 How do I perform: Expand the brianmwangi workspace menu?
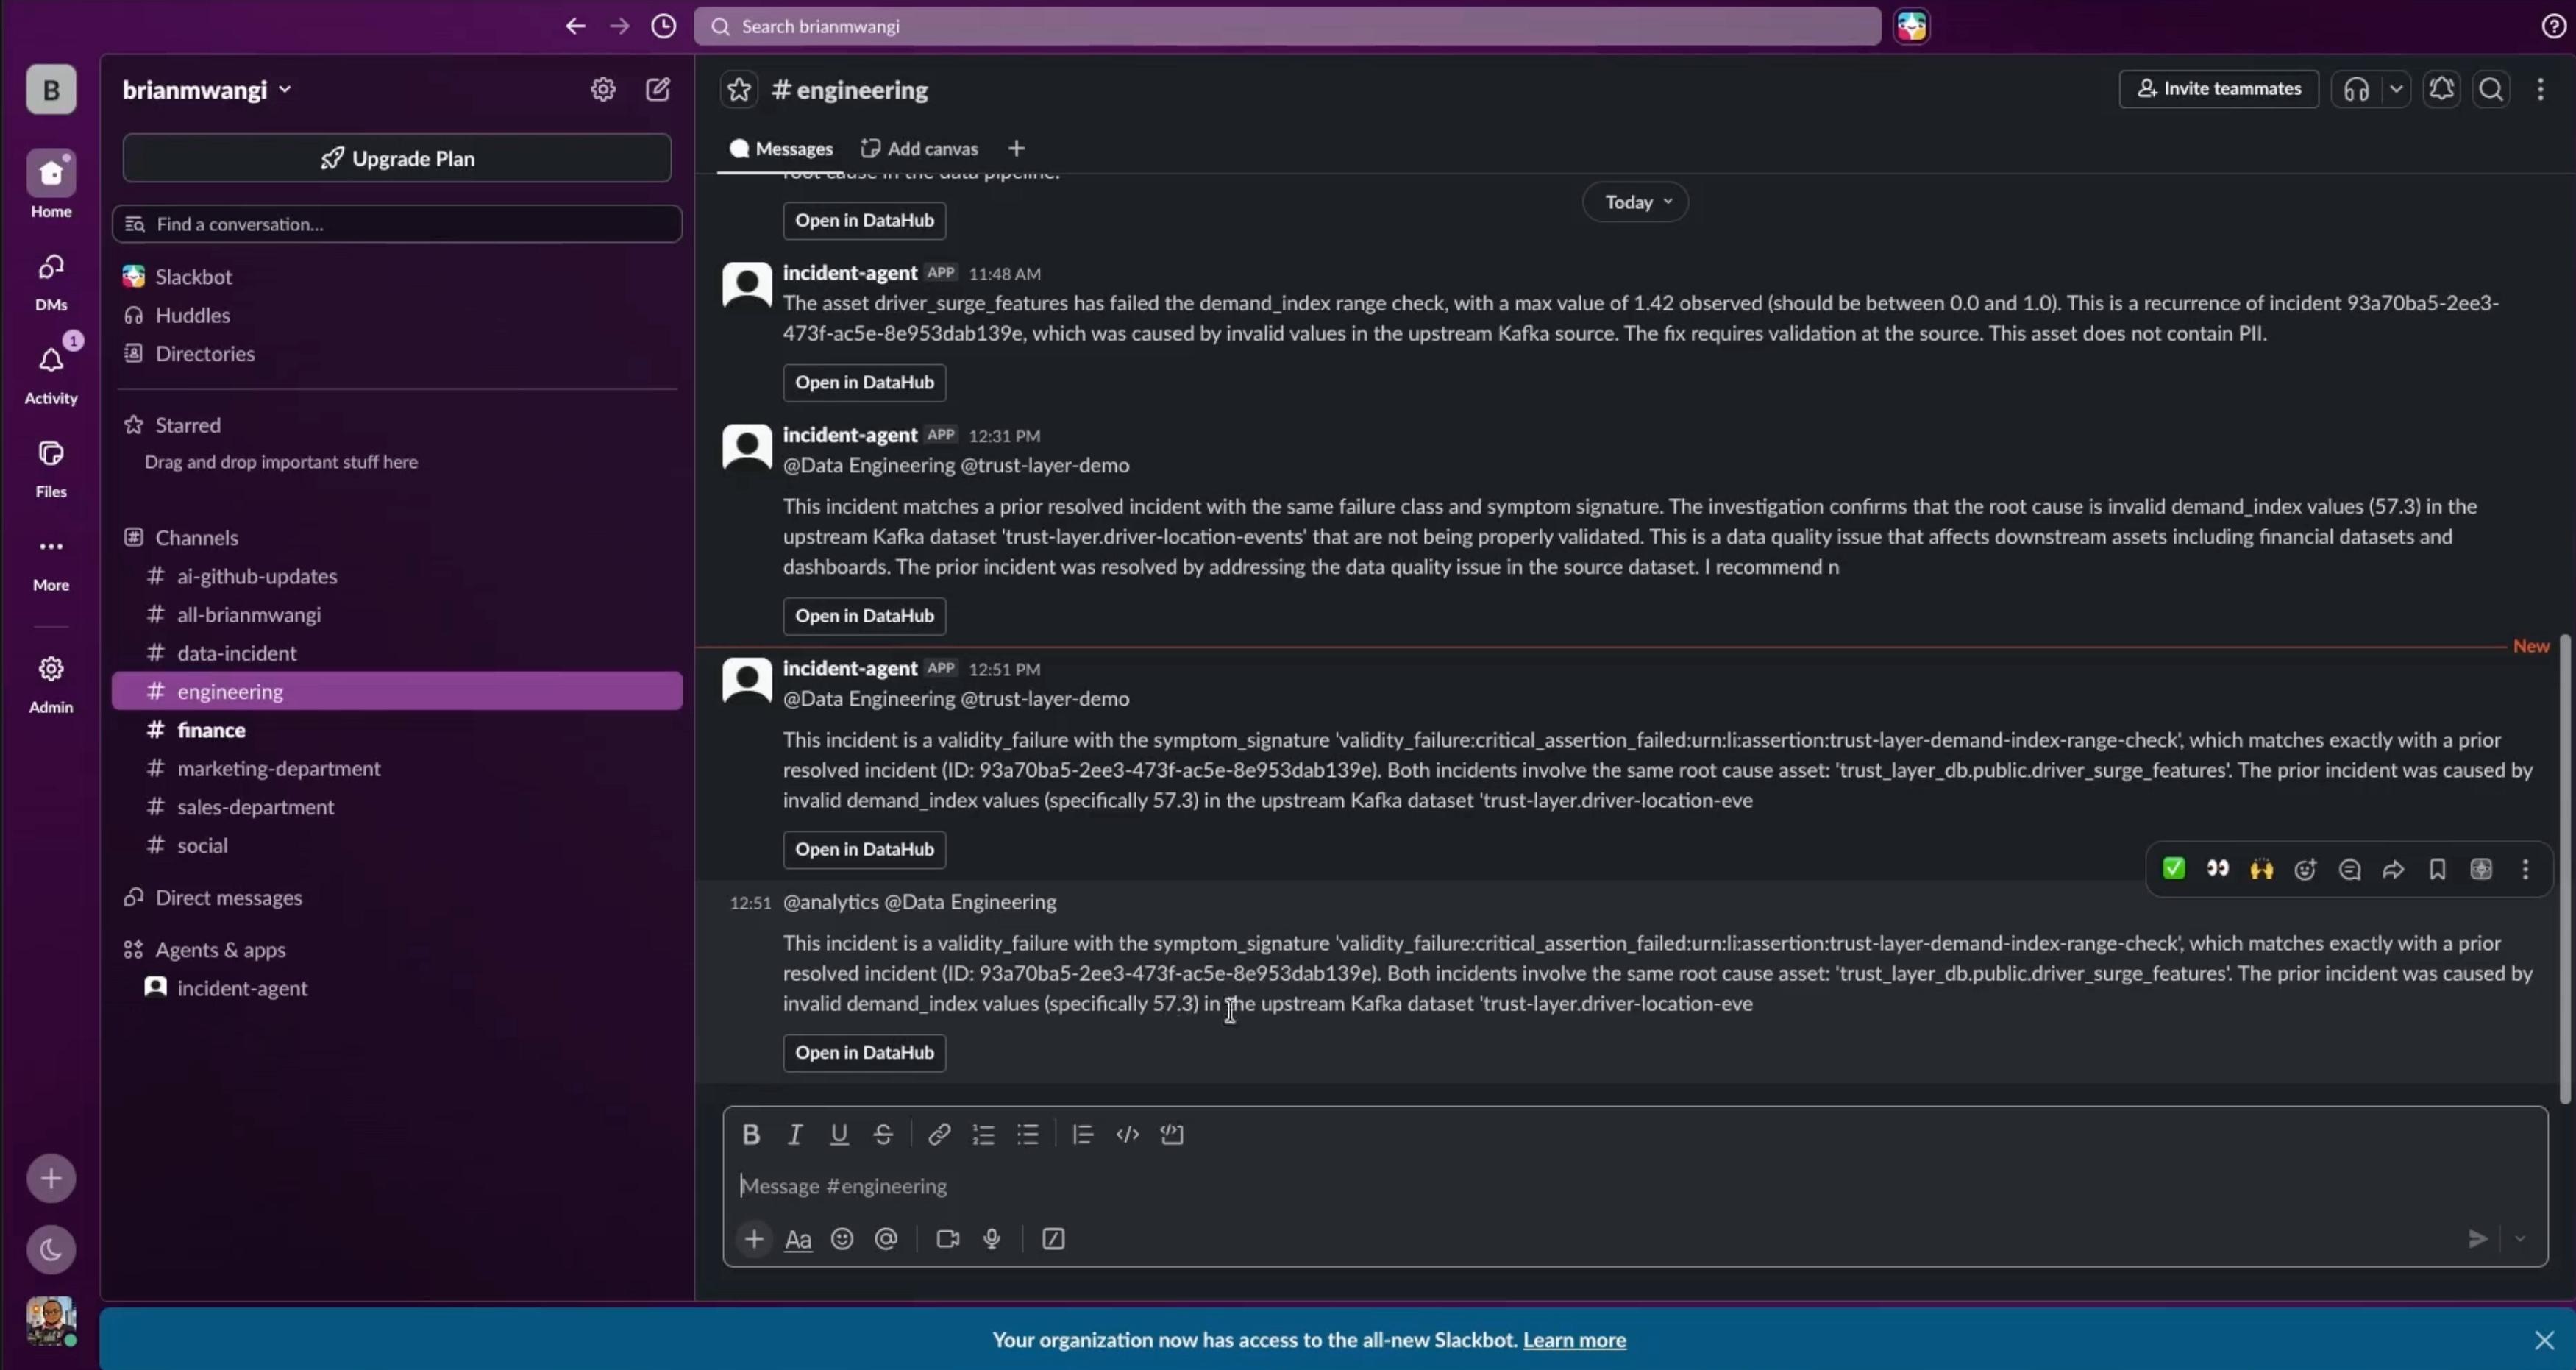(207, 89)
